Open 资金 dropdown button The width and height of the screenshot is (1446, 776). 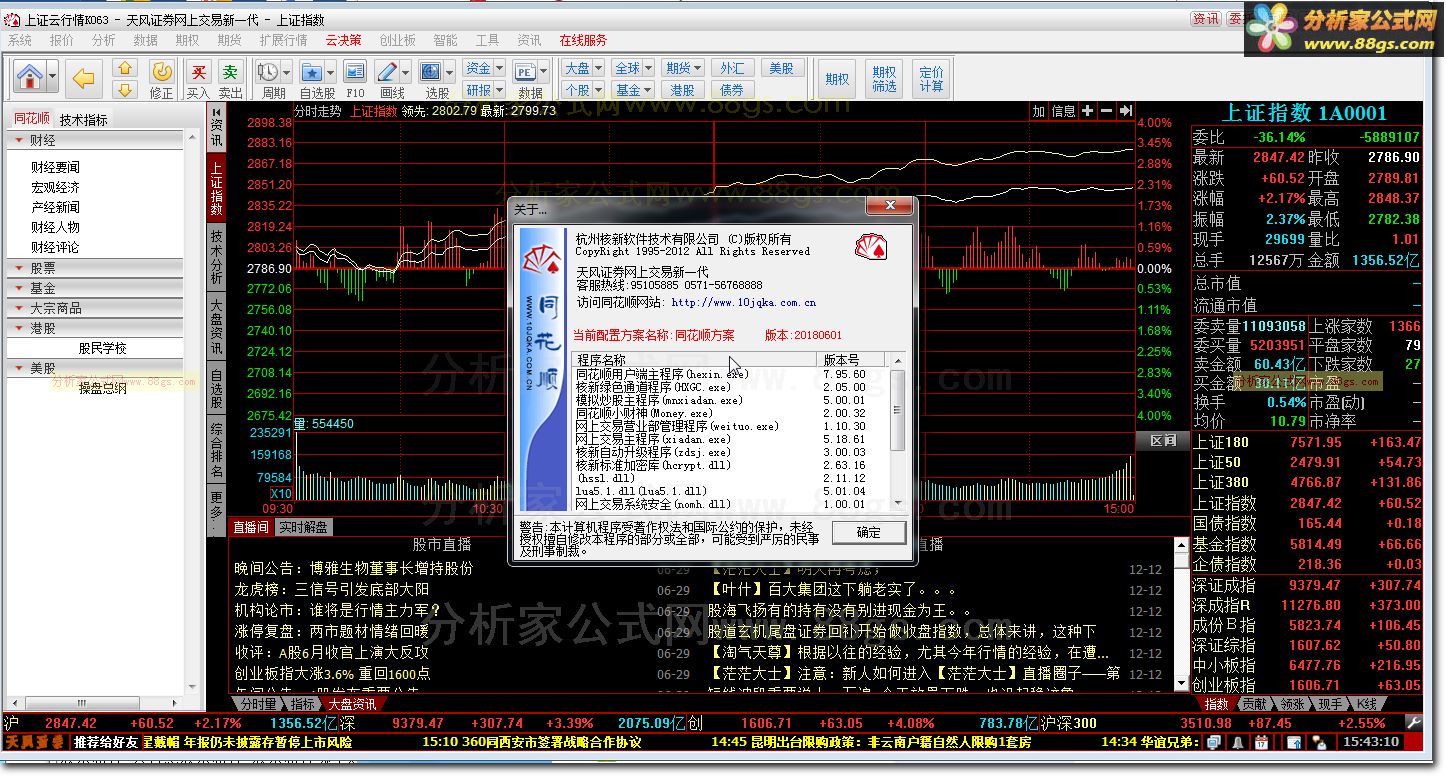tap(484, 68)
